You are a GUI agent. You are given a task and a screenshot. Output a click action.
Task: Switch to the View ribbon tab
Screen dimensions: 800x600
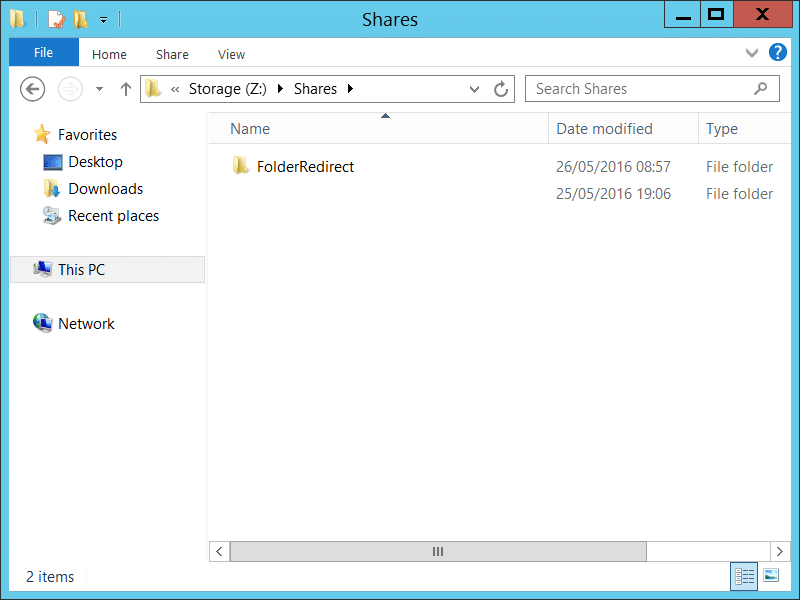coord(231,54)
